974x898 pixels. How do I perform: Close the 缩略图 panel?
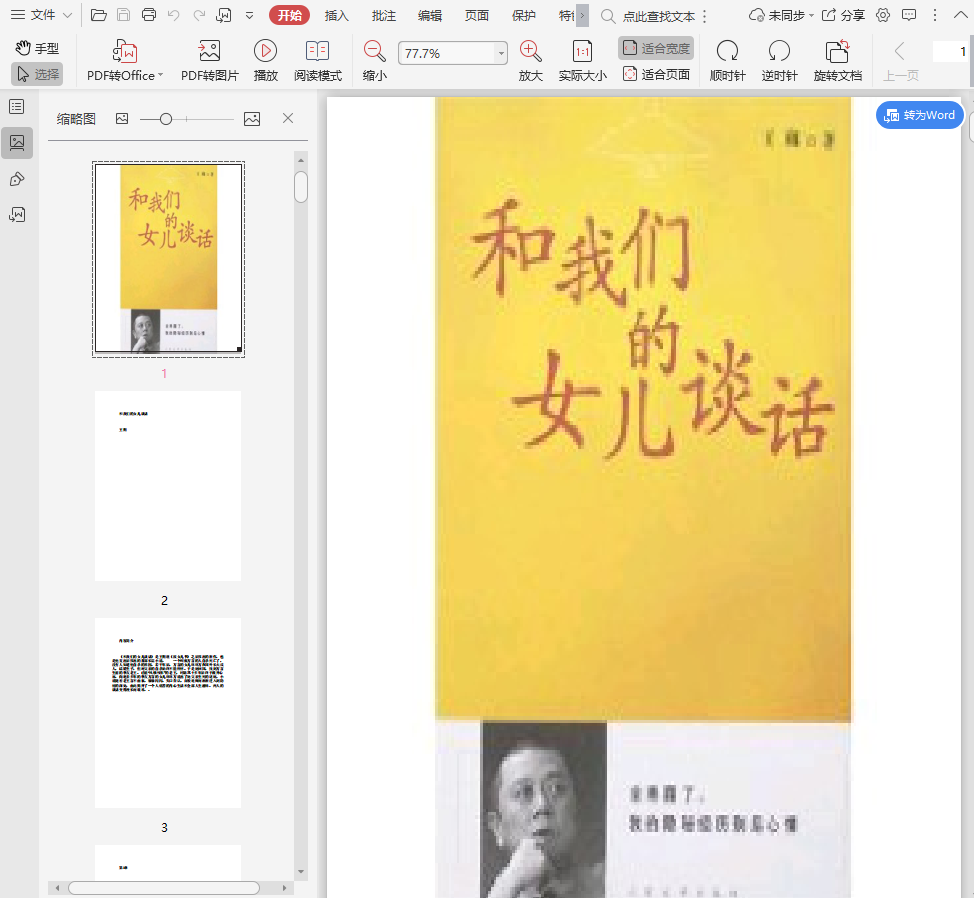[288, 118]
